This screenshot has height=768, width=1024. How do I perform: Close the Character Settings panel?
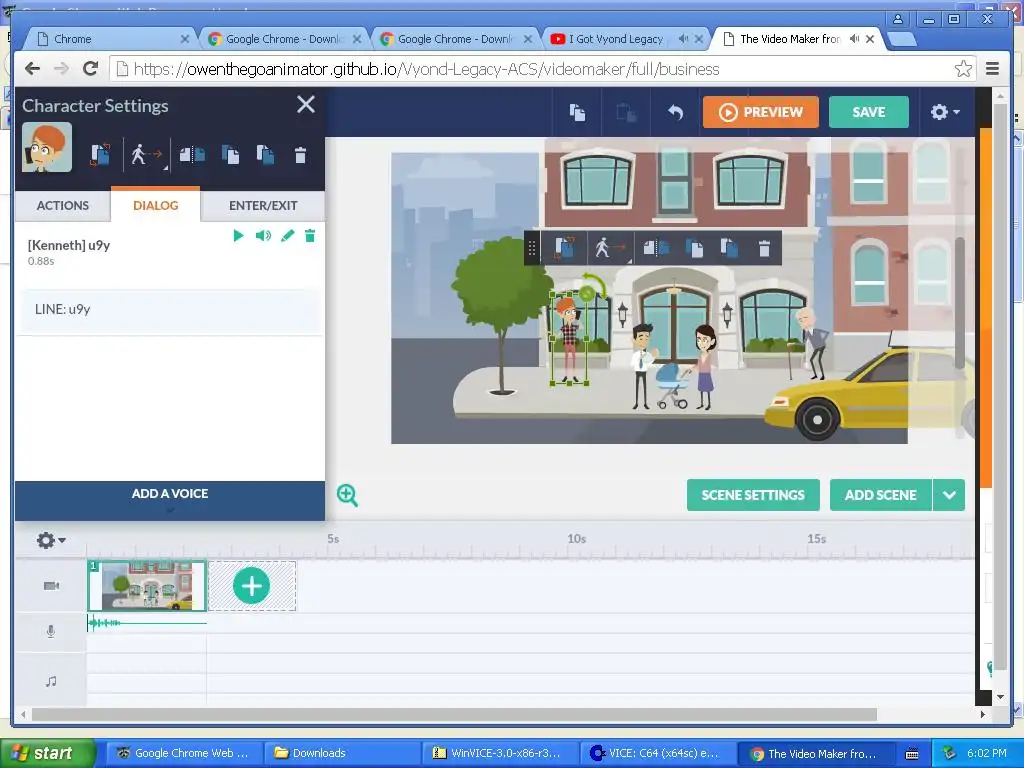pos(306,104)
